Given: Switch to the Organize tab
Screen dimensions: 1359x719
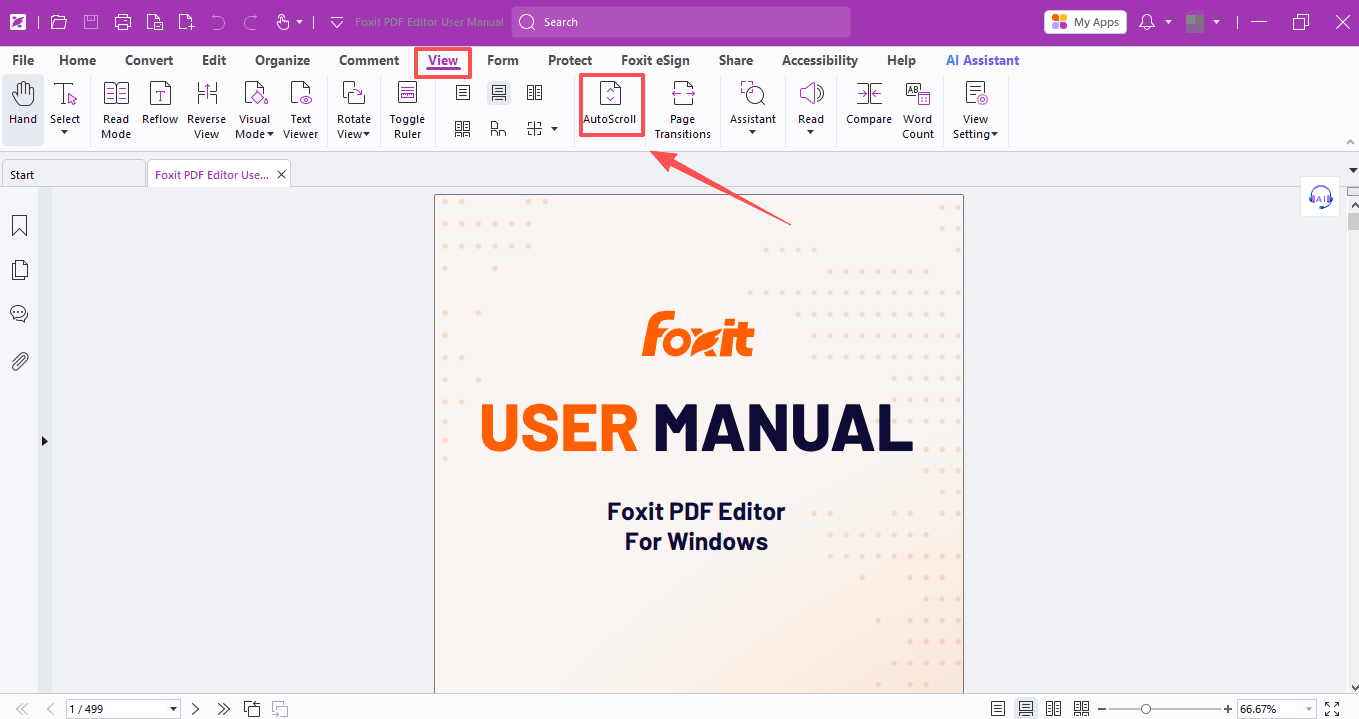Looking at the screenshot, I should tap(283, 60).
